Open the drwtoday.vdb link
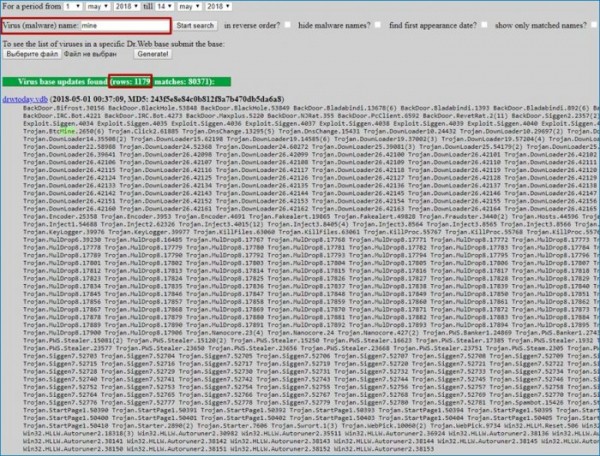Viewport: 600px width, 456px height. click(25, 99)
